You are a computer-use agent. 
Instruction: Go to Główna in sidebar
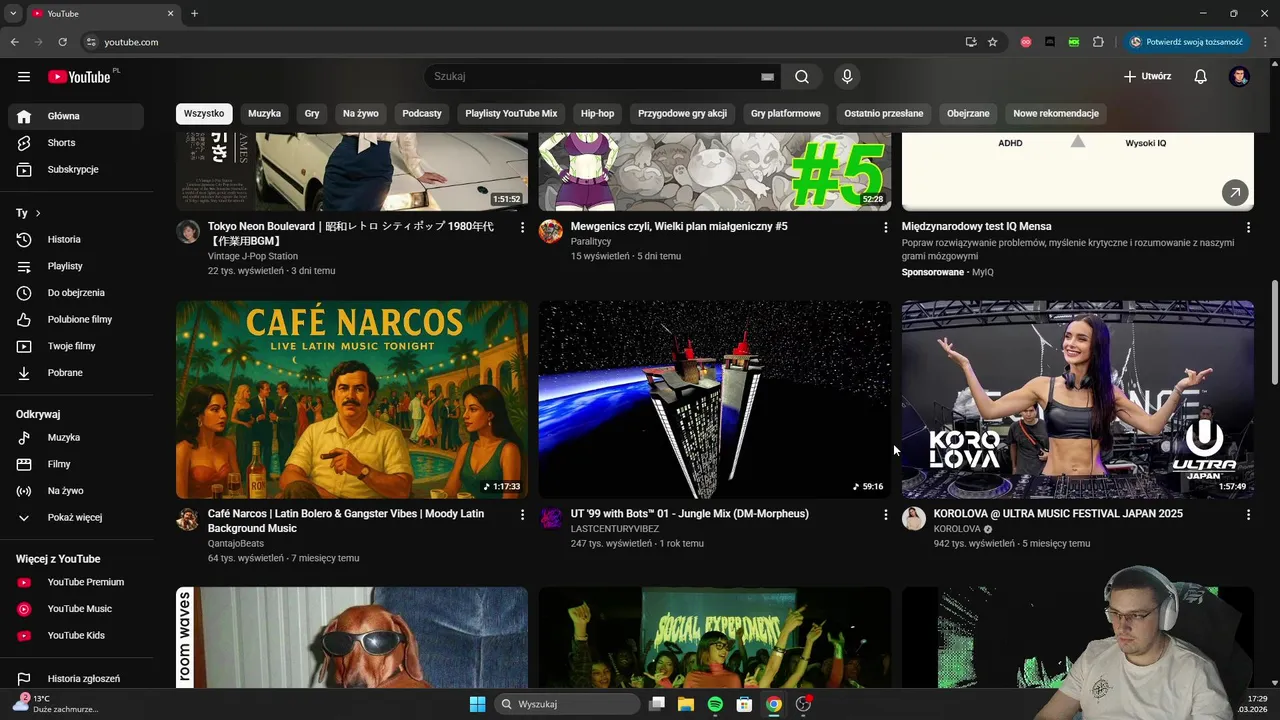point(76,116)
